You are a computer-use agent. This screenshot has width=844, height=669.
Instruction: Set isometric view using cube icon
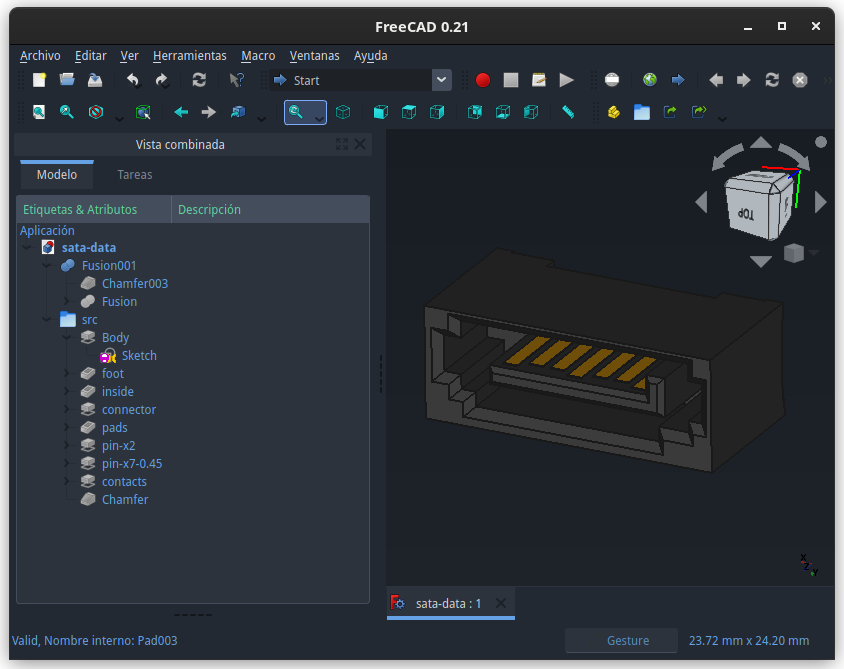click(343, 112)
